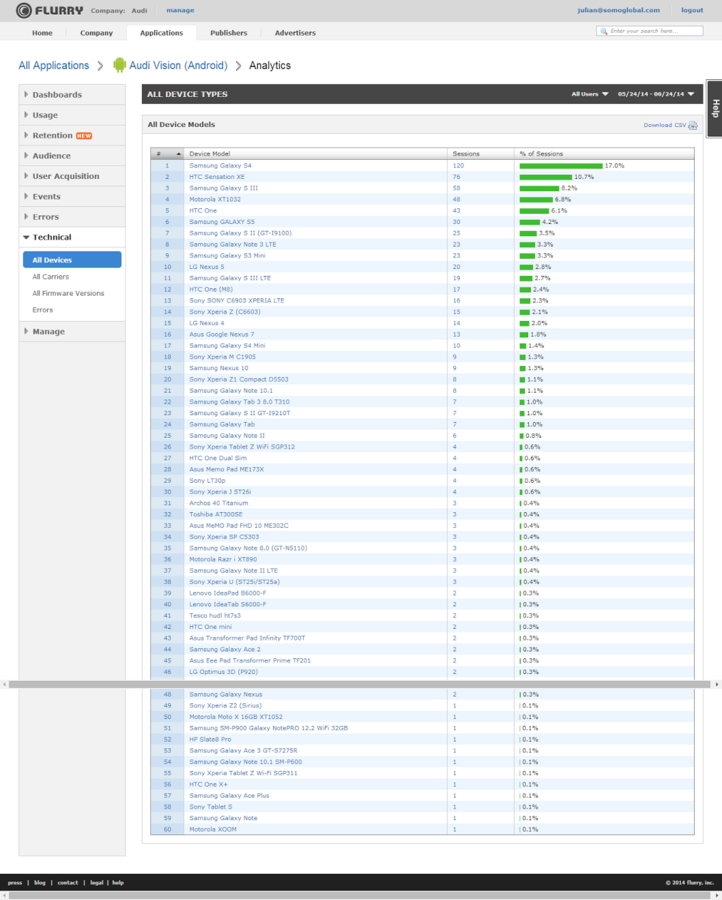Expand the Retention sidebar section
The image size is (722, 900).
click(x=72, y=135)
